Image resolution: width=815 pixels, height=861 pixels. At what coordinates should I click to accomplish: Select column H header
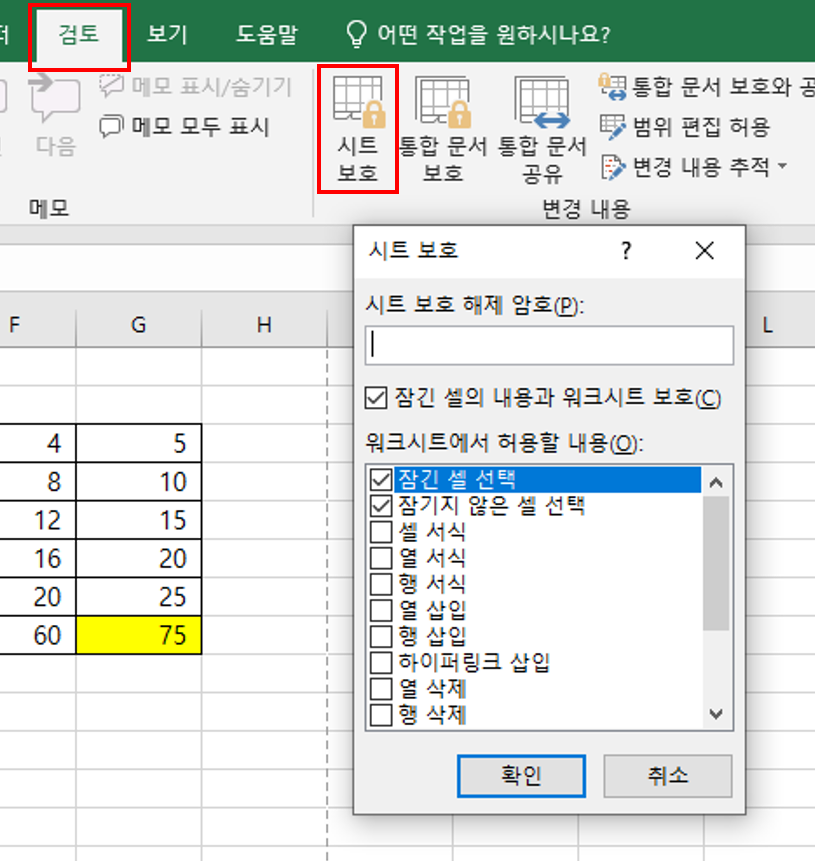[264, 325]
